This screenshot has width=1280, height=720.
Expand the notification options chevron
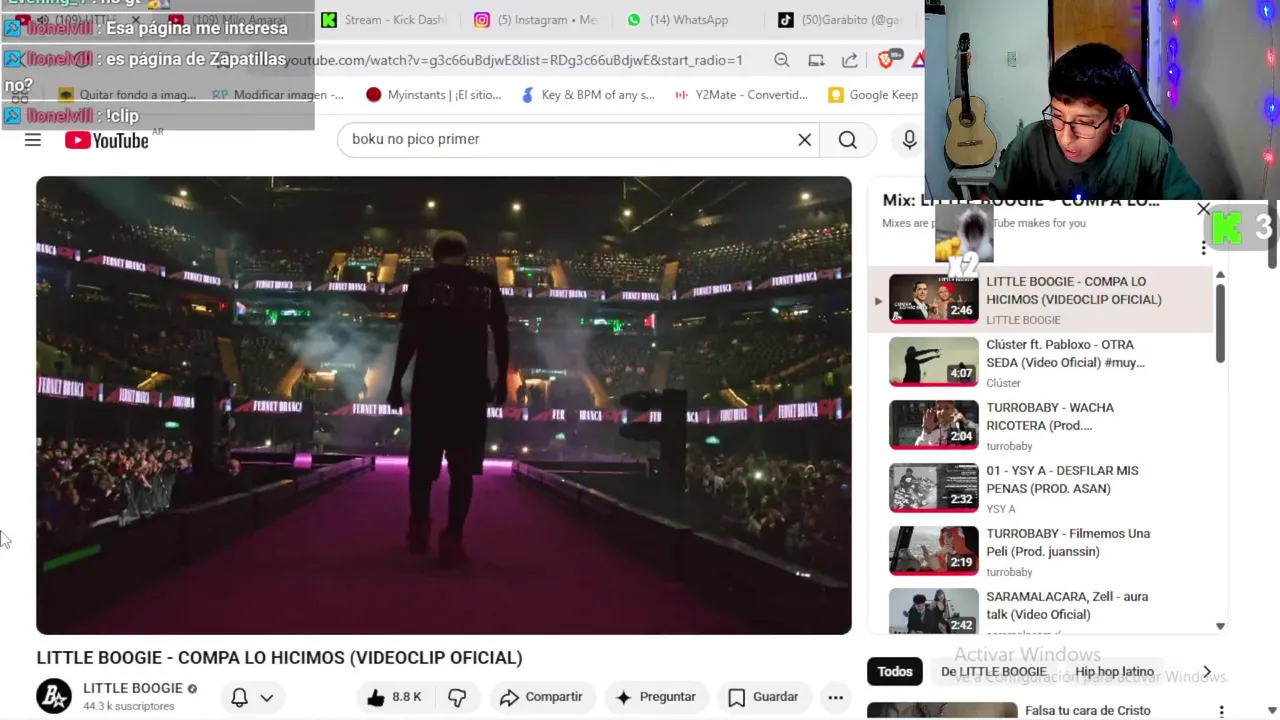click(267, 697)
